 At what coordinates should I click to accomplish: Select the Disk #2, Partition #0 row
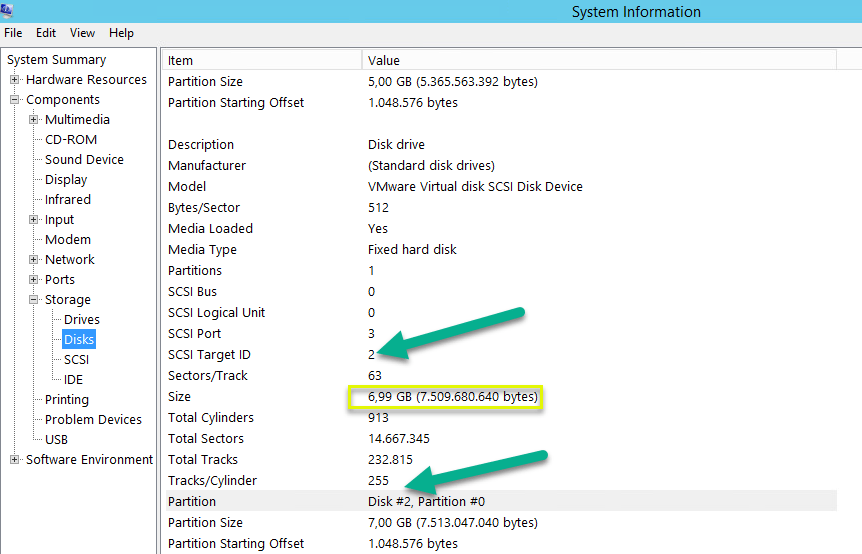[x=426, y=502]
